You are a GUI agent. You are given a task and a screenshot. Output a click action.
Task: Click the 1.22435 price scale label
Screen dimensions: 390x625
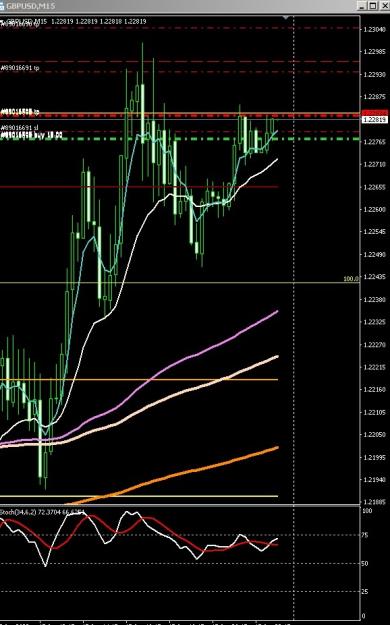click(x=374, y=277)
